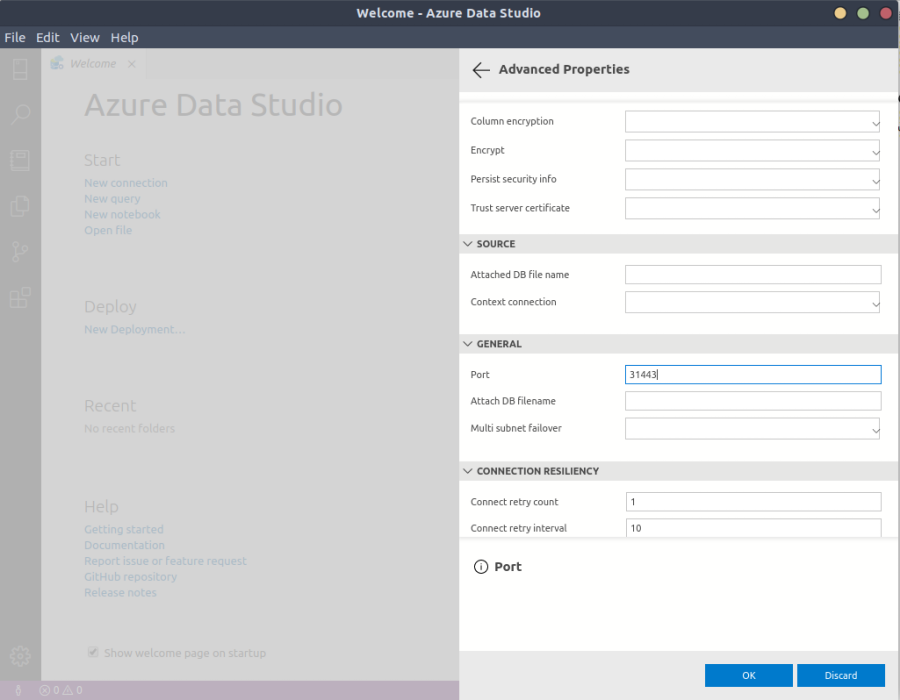Image resolution: width=900 pixels, height=700 pixels.
Task: Click Report issue or feature request link
Action: click(x=165, y=561)
